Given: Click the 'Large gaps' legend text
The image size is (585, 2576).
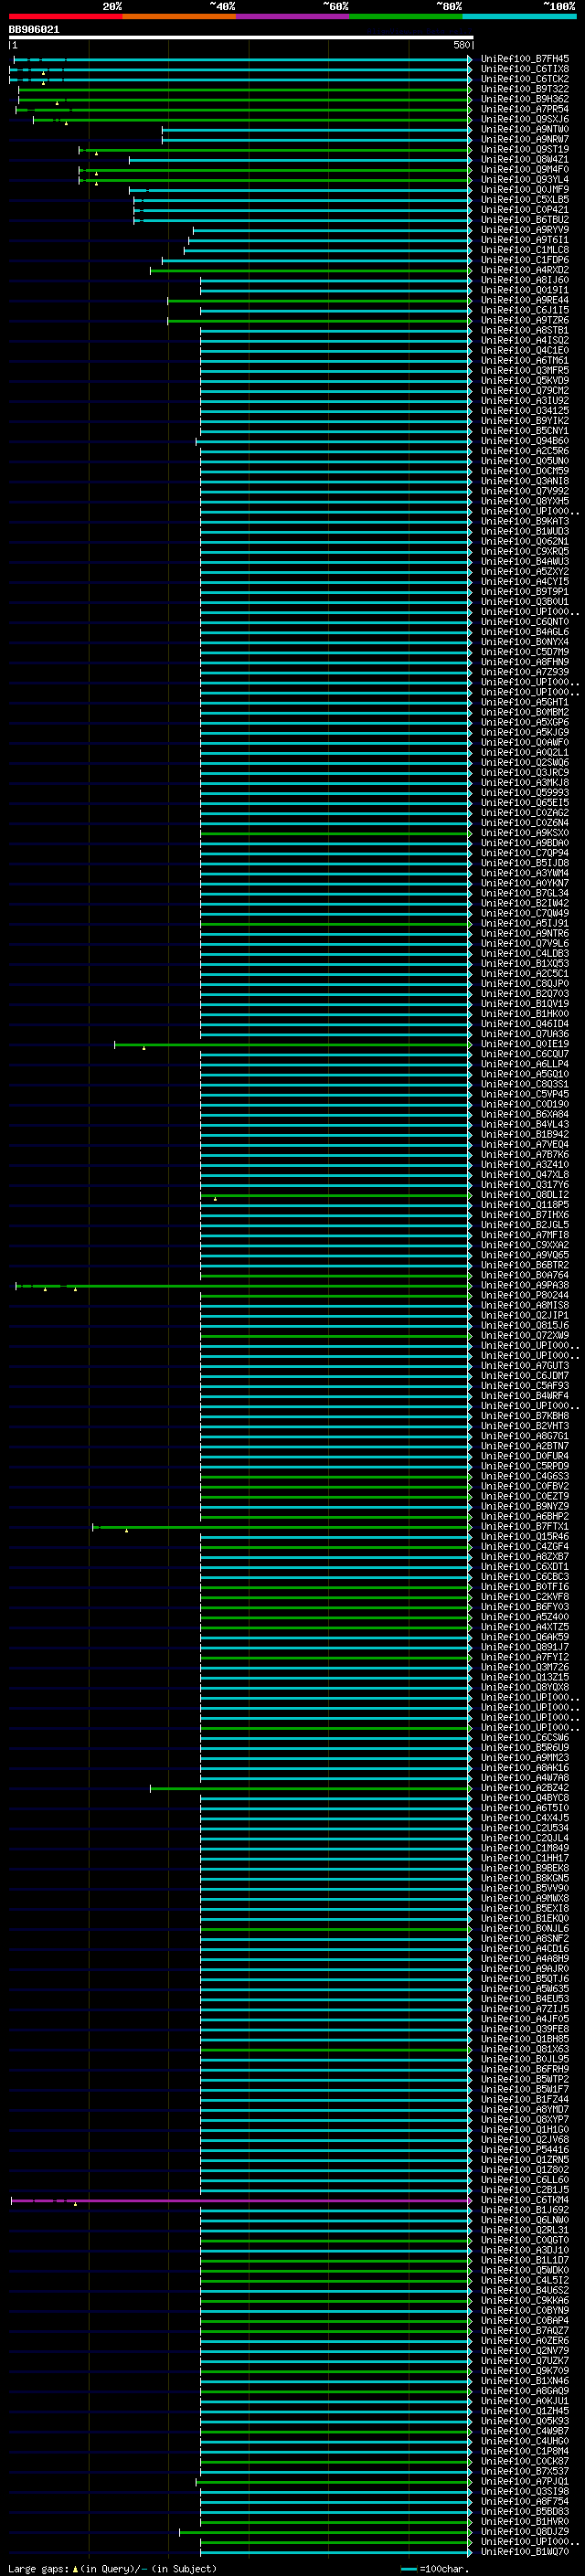Looking at the screenshot, I should tap(38, 2568).
